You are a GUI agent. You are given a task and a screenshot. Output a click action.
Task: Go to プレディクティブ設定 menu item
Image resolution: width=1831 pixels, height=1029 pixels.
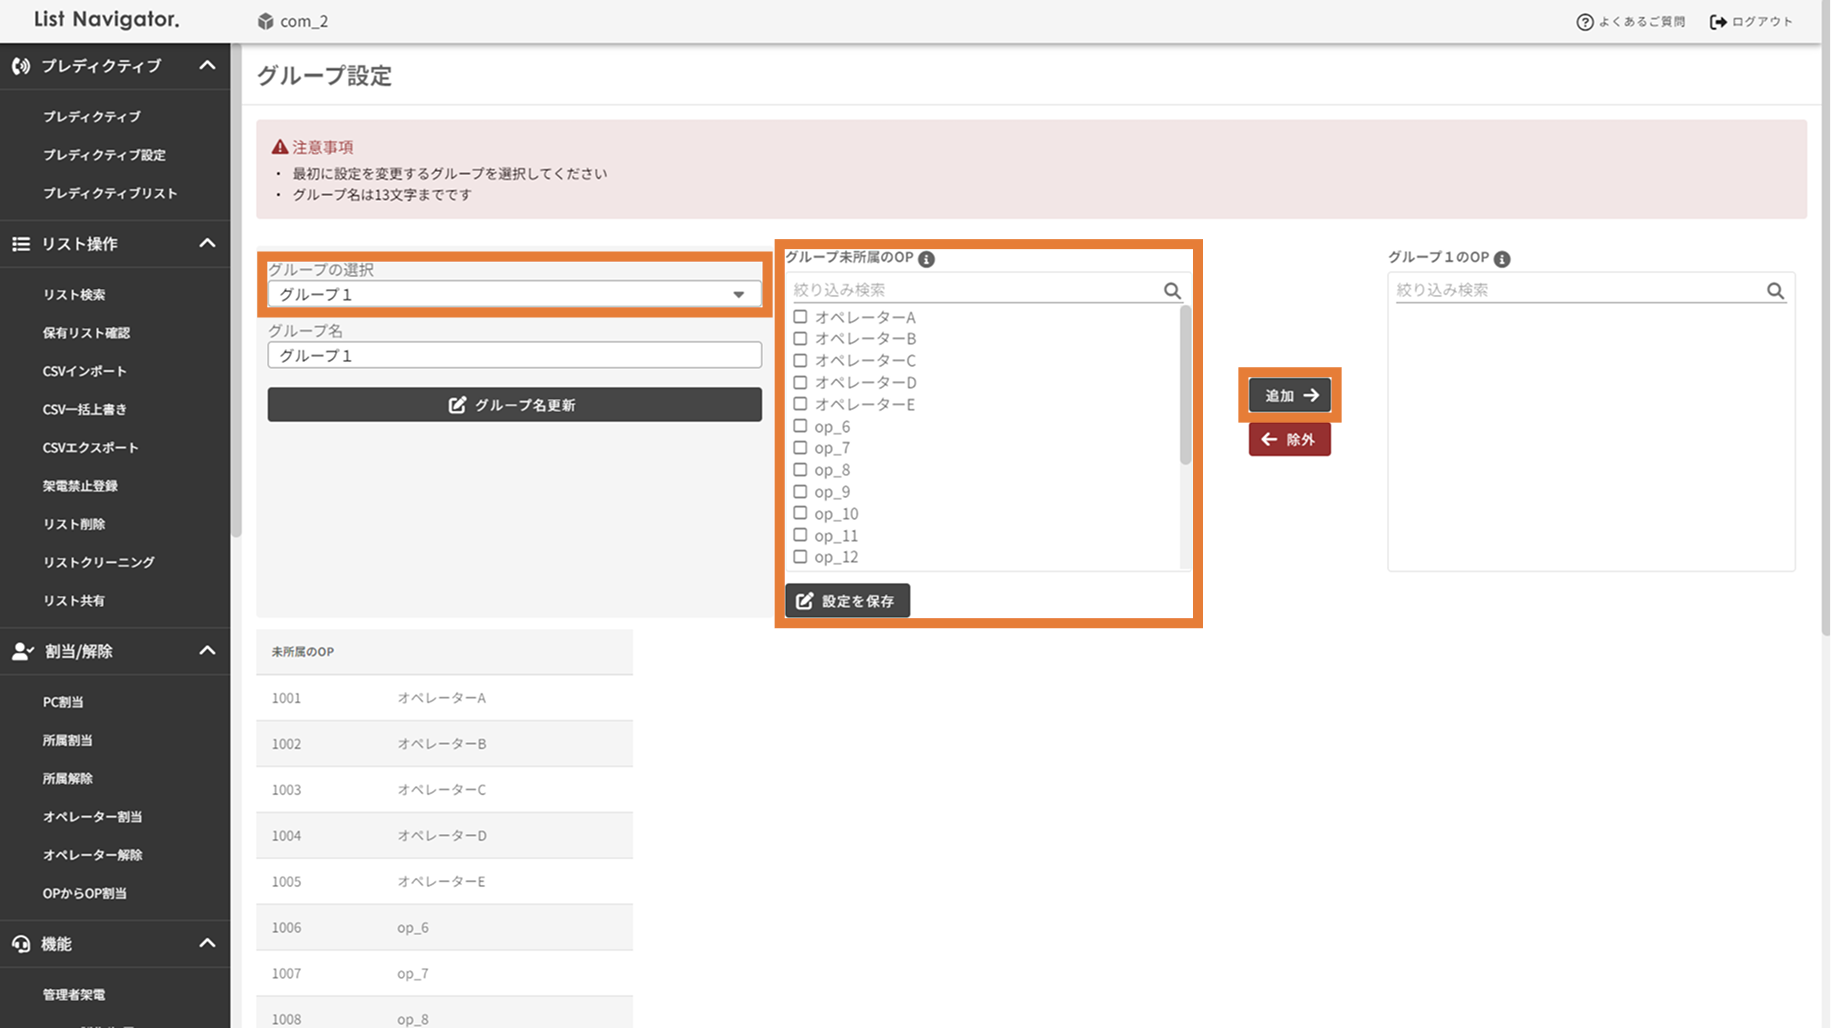coord(104,155)
